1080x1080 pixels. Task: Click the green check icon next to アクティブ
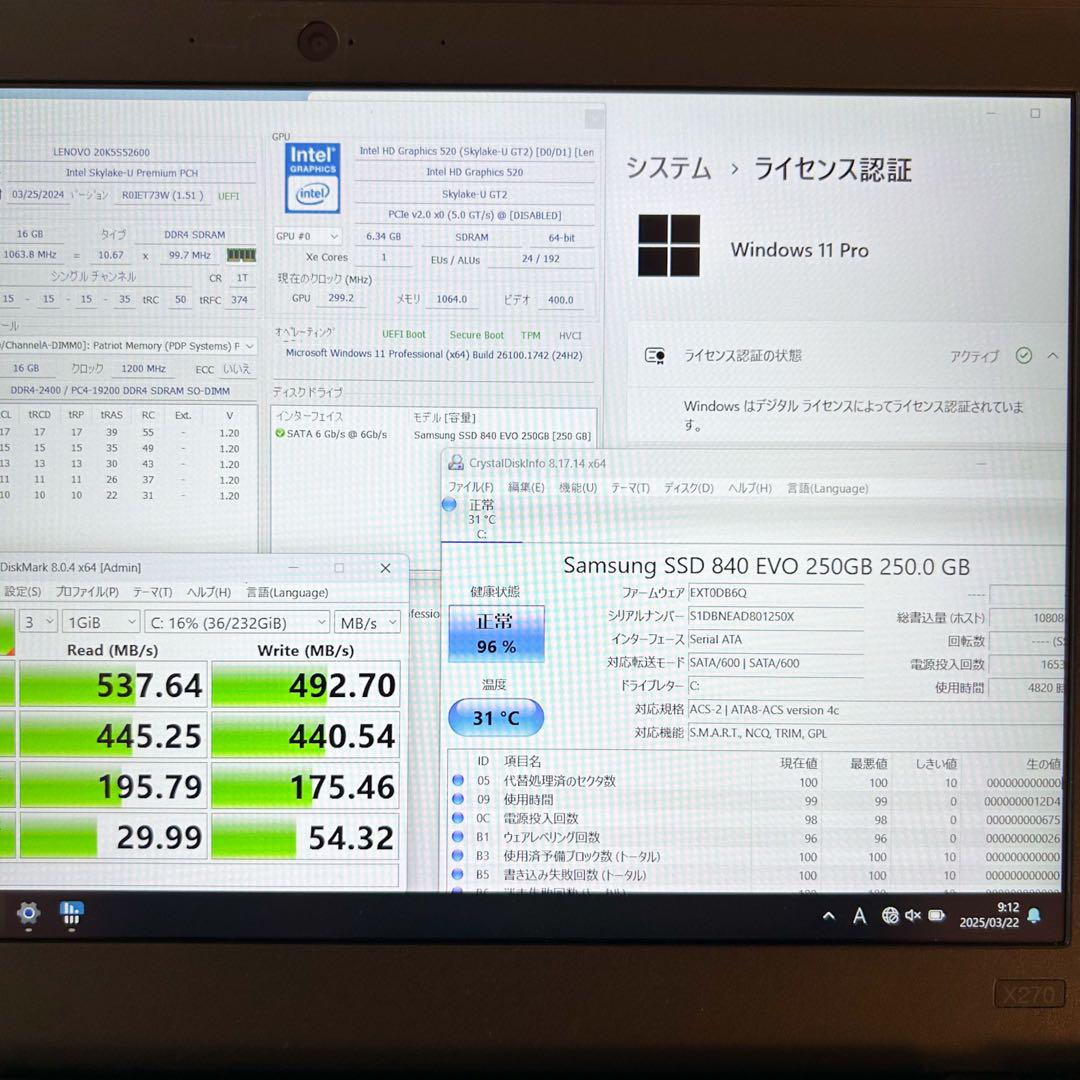tap(1024, 355)
